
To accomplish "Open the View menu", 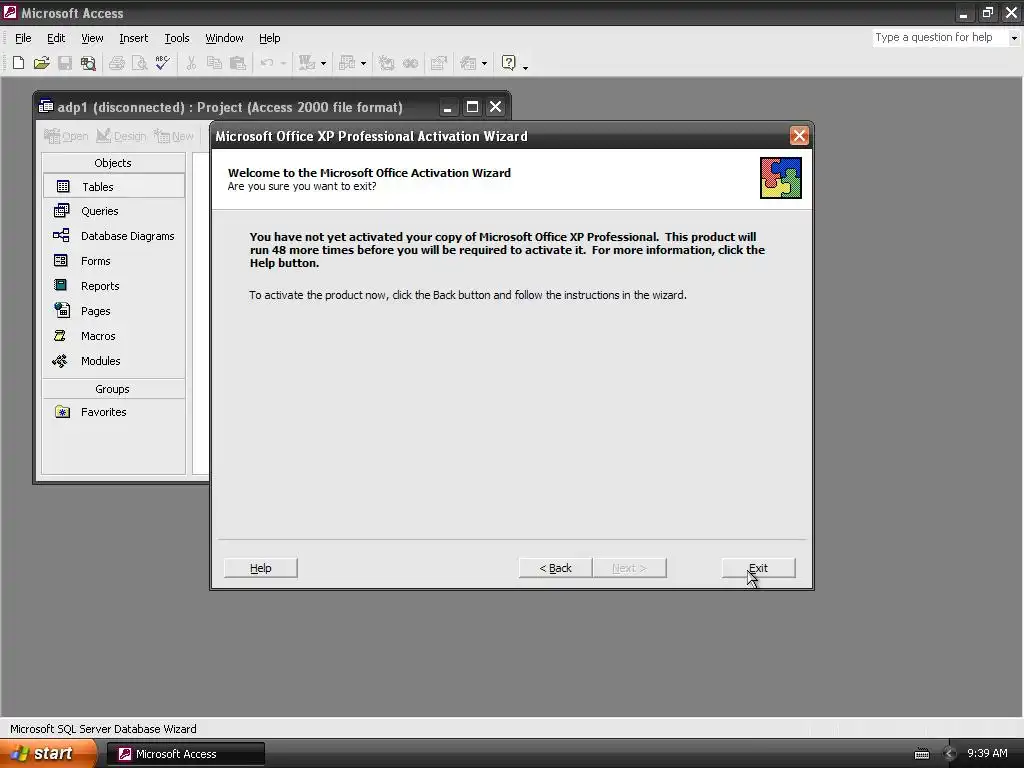I will point(92,38).
